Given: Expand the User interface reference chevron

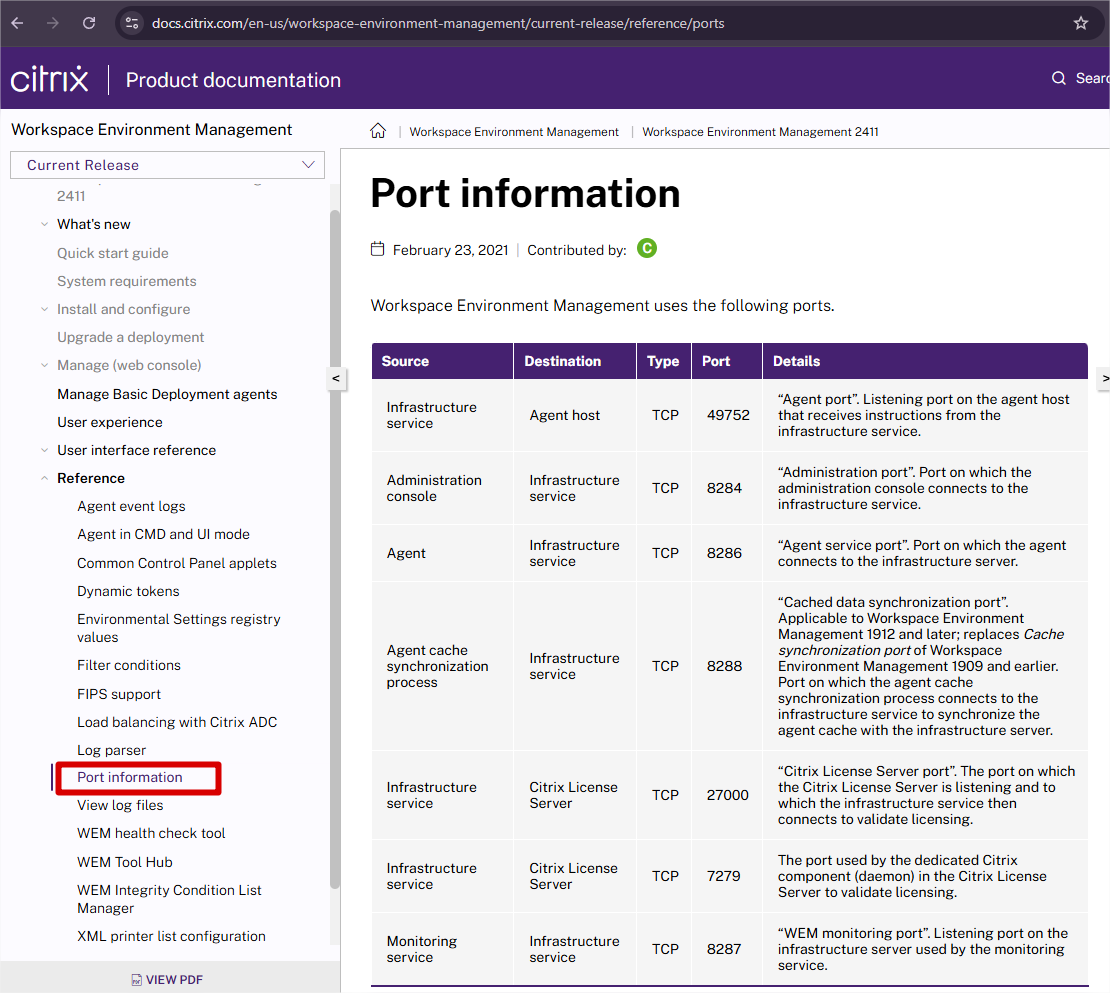Looking at the screenshot, I should tap(44, 450).
